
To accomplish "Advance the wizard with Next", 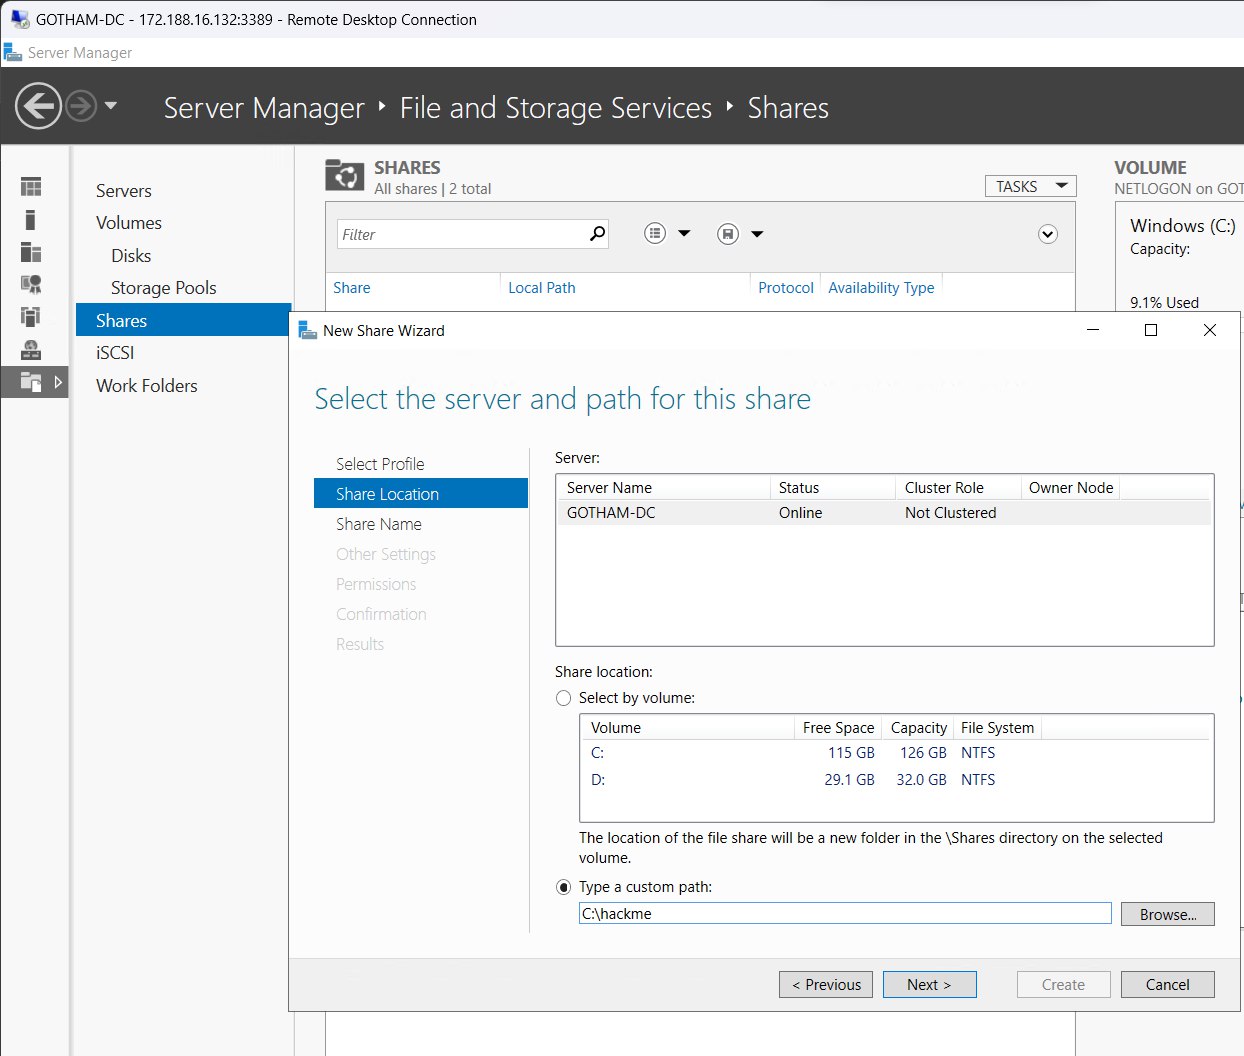I will (929, 984).
